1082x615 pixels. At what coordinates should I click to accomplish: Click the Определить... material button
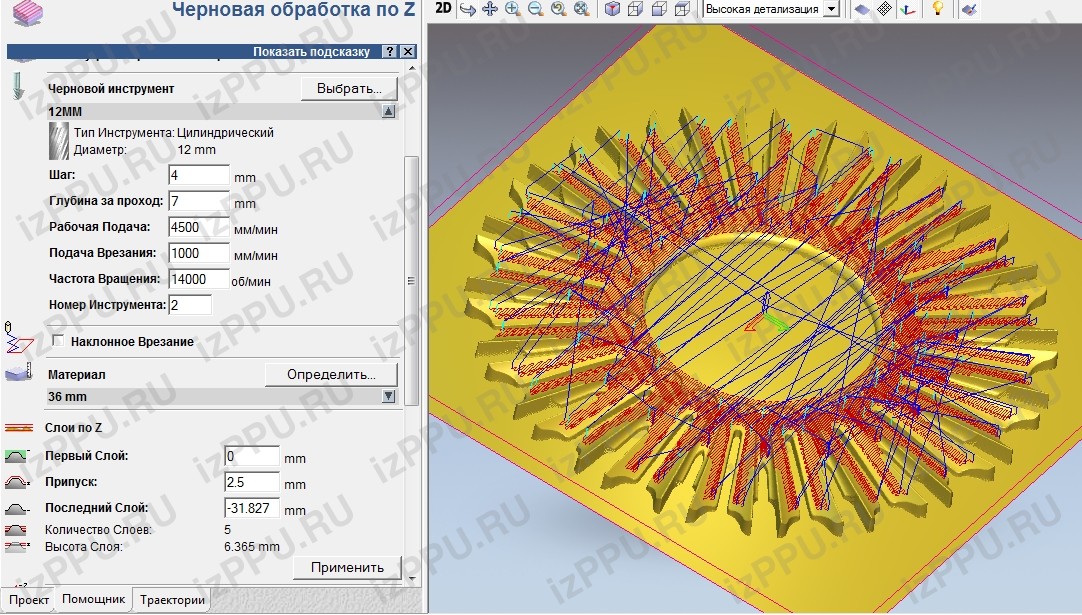(x=331, y=375)
